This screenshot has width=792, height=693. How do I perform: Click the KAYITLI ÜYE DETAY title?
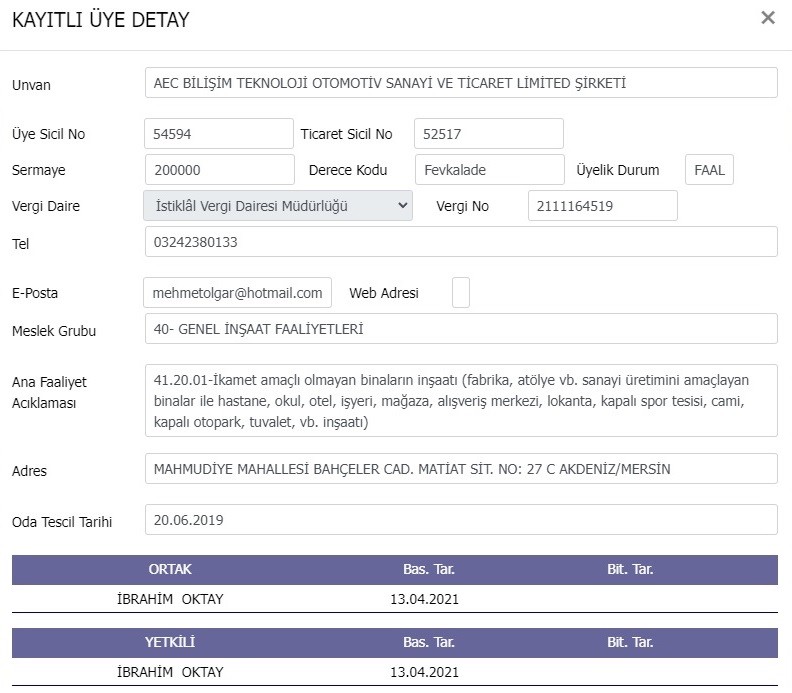pyautogui.click(x=101, y=20)
